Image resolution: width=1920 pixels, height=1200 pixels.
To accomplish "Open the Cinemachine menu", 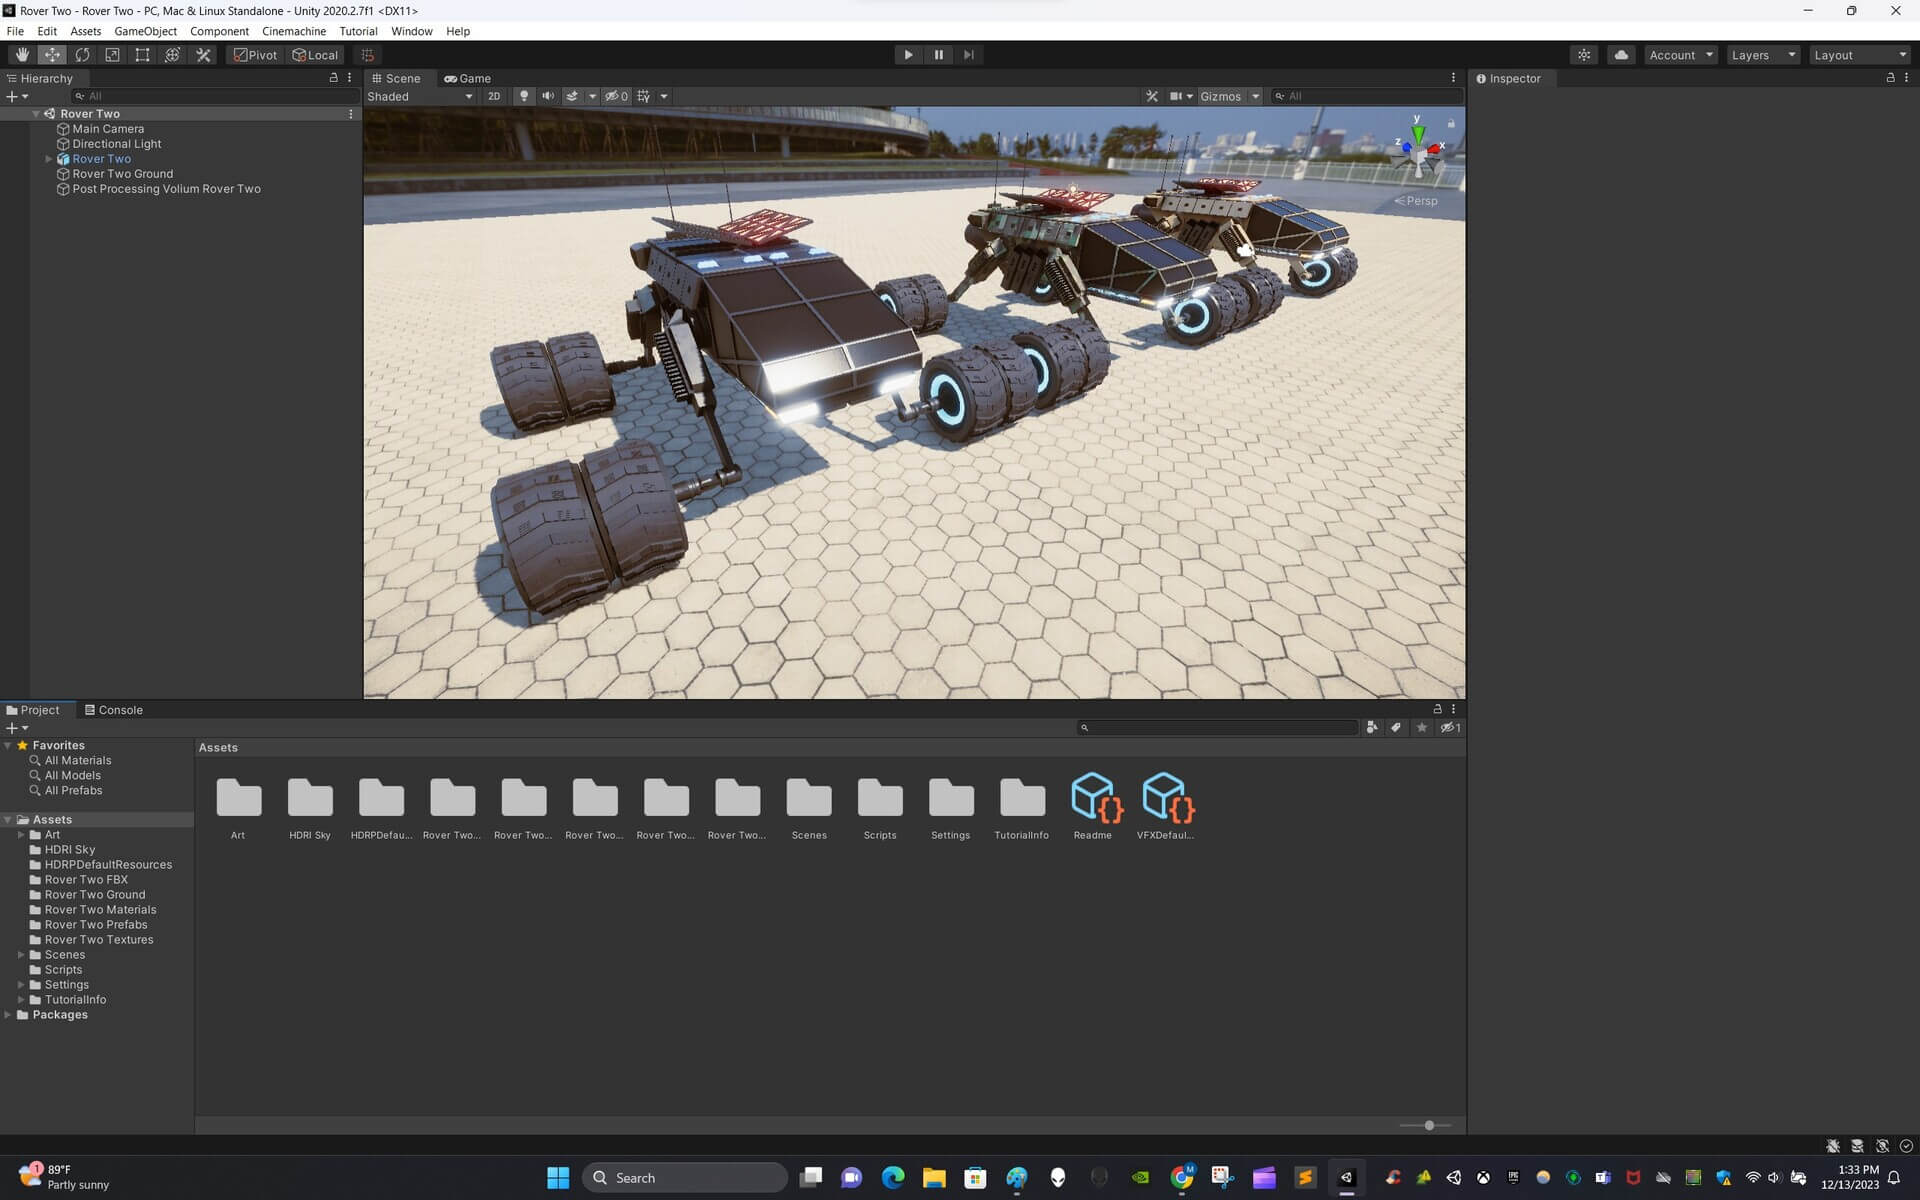I will (x=293, y=31).
